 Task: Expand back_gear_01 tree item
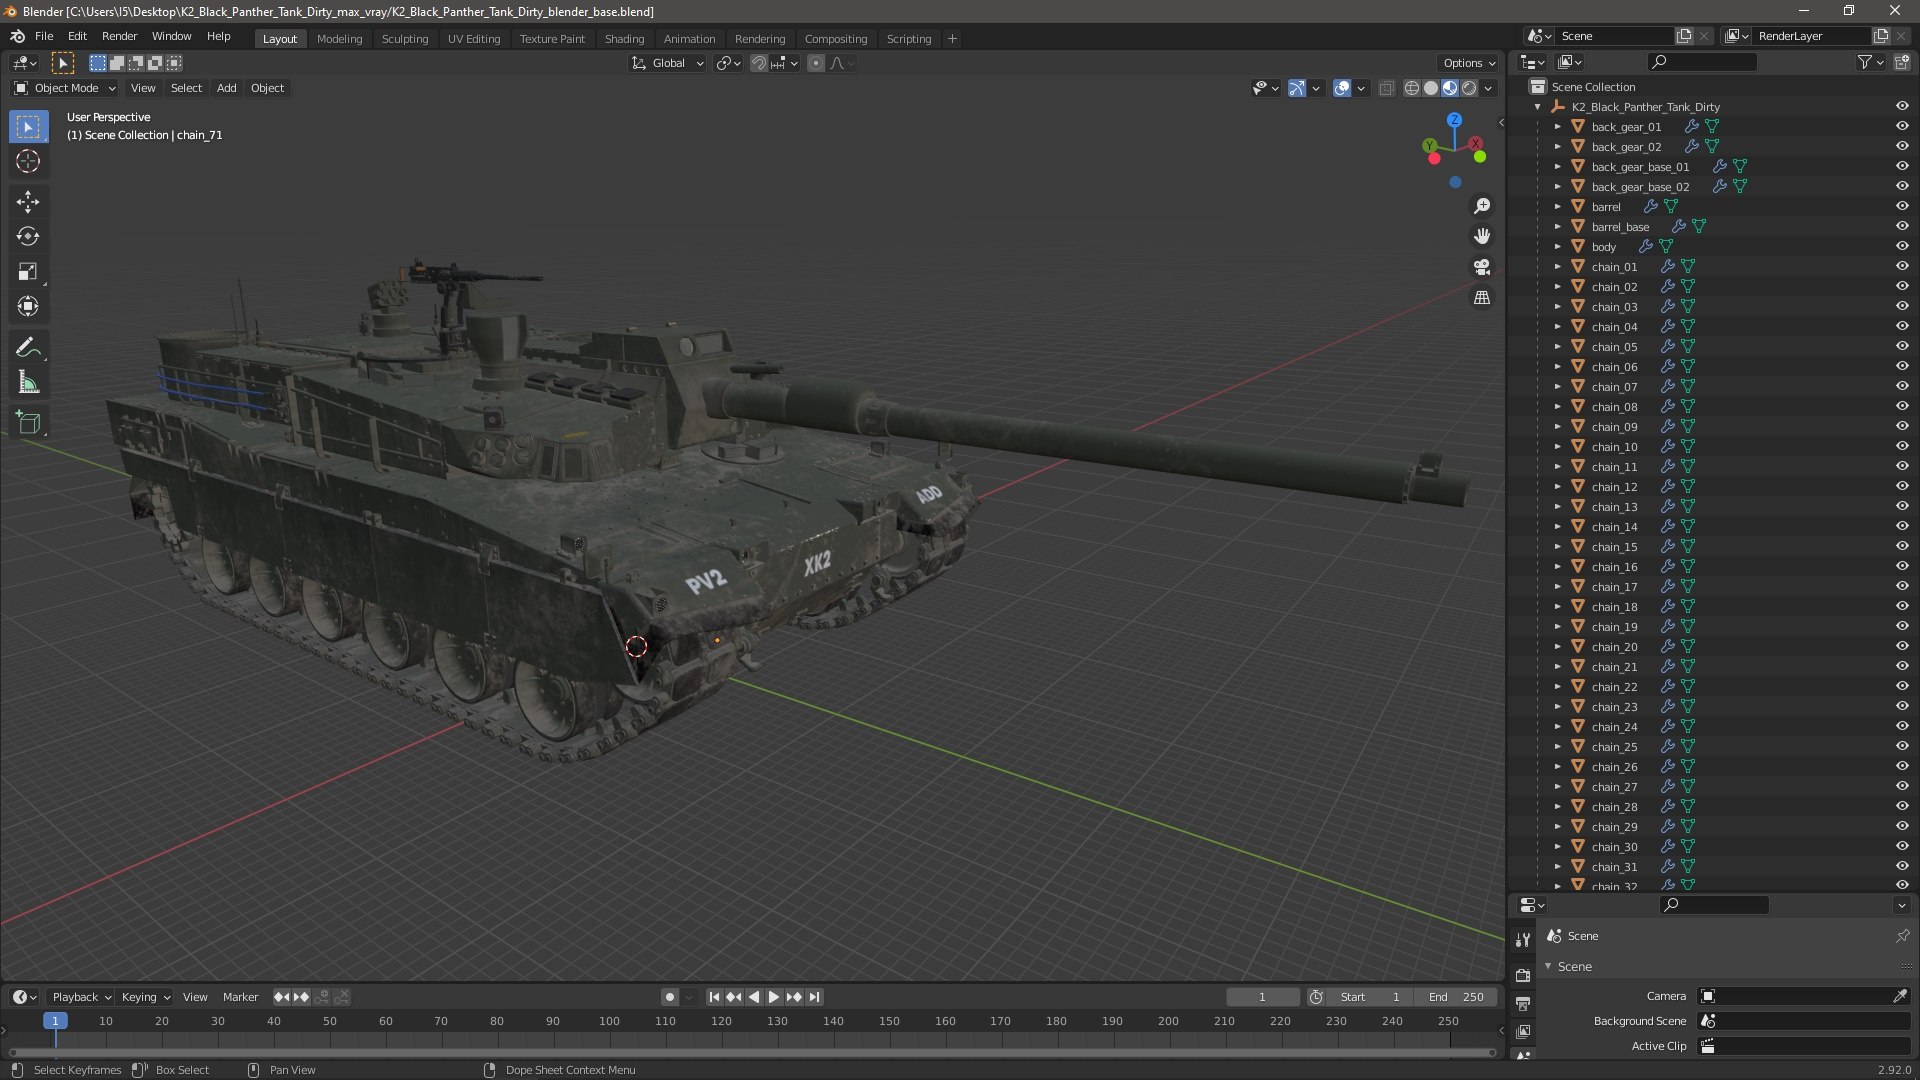(x=1558, y=127)
